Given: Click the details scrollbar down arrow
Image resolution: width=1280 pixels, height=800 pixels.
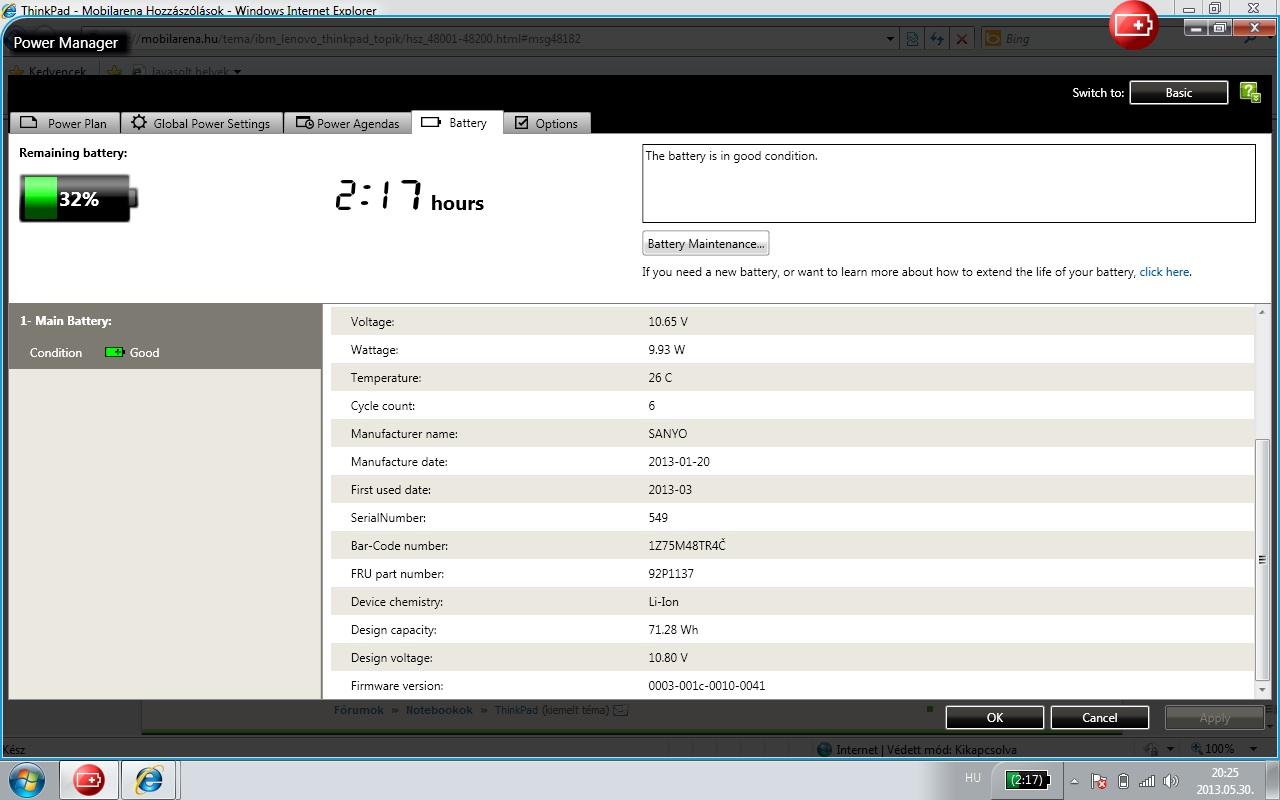Looking at the screenshot, I should [x=1262, y=690].
